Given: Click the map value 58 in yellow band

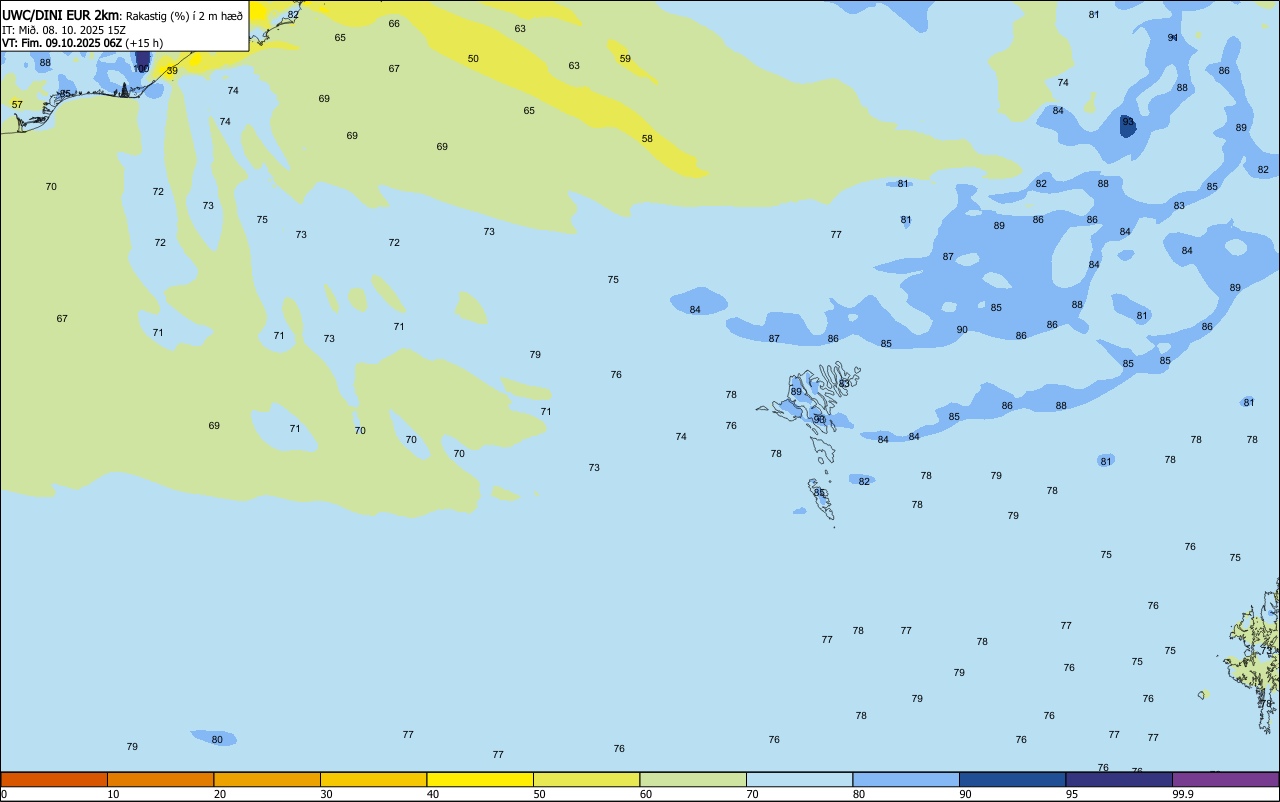Looking at the screenshot, I should pyautogui.click(x=647, y=139).
